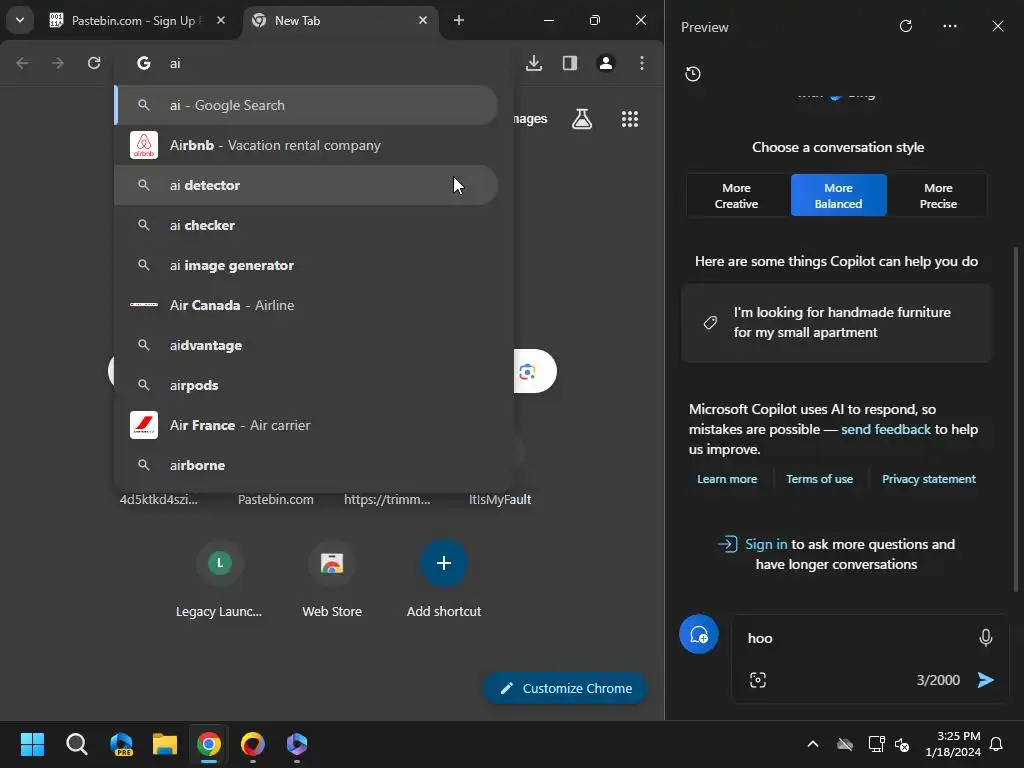Use the microphone in Copilot input
Image resolution: width=1024 pixels, height=768 pixels.
[x=985, y=637]
